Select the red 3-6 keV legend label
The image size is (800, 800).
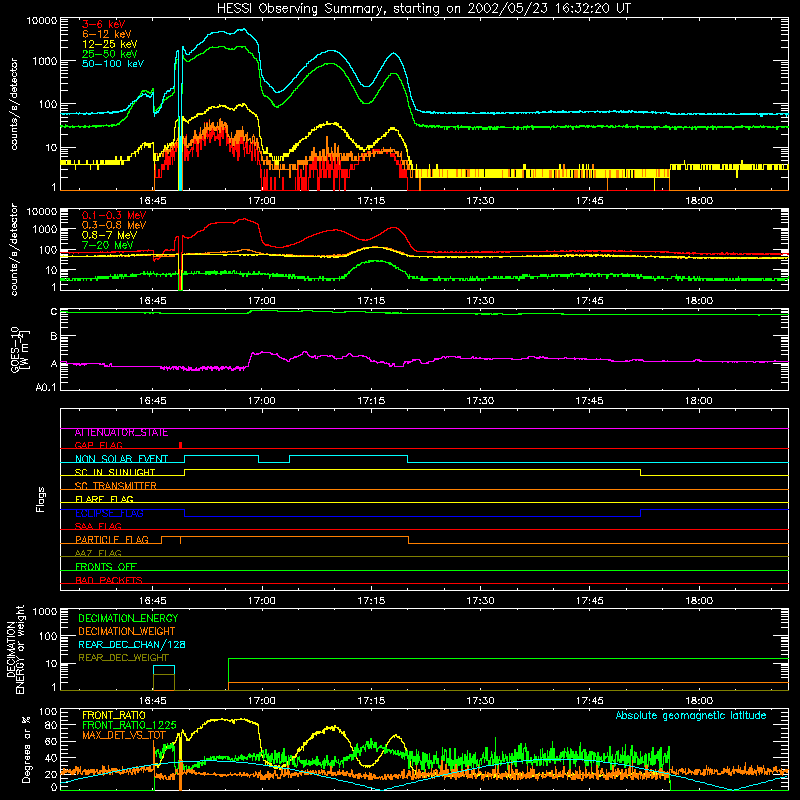coord(103,24)
